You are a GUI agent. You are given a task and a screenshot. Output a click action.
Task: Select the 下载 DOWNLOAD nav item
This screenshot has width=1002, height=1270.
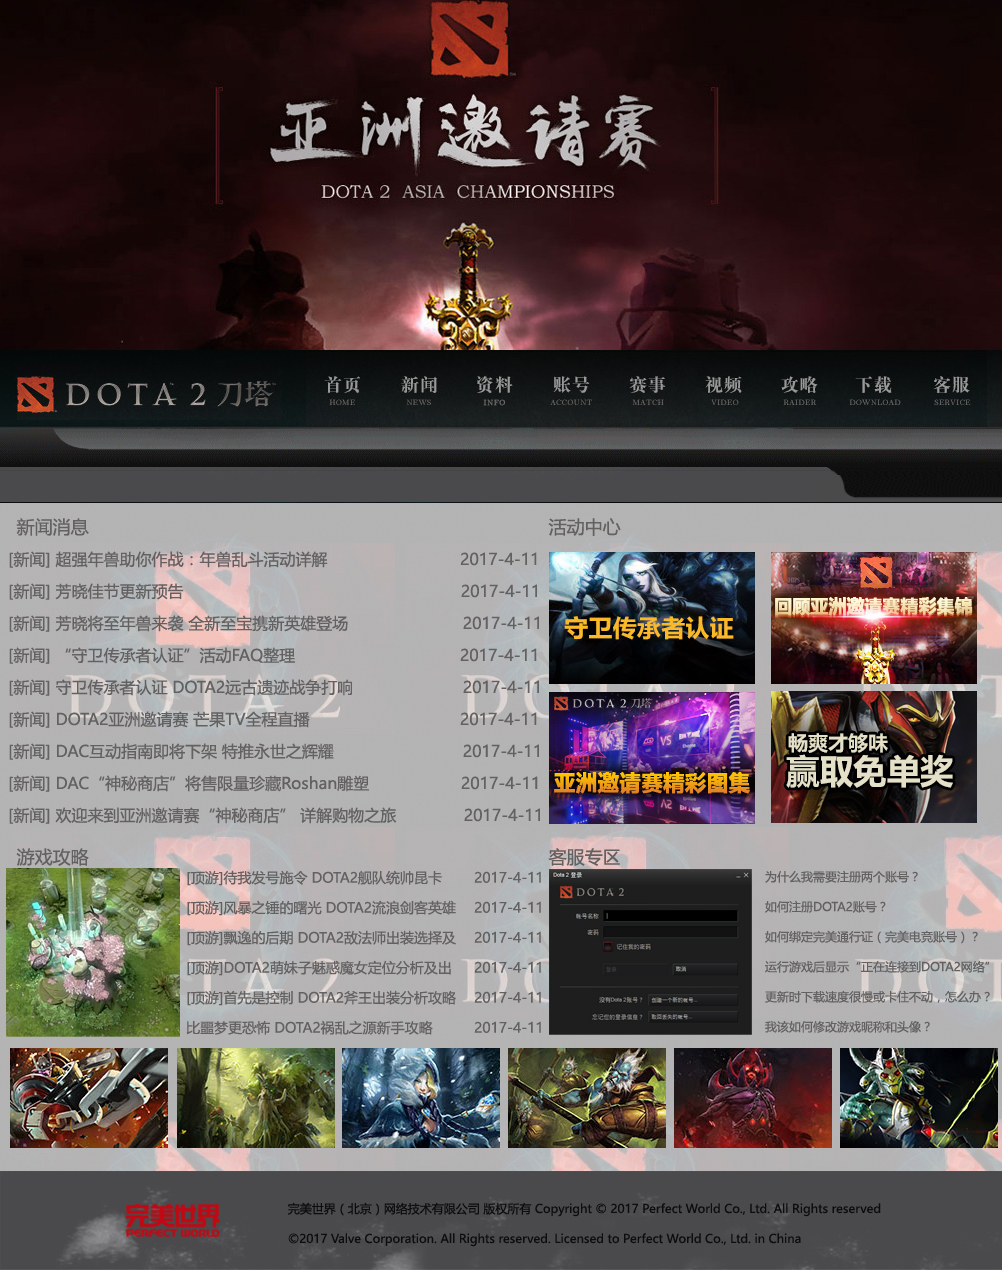(874, 390)
